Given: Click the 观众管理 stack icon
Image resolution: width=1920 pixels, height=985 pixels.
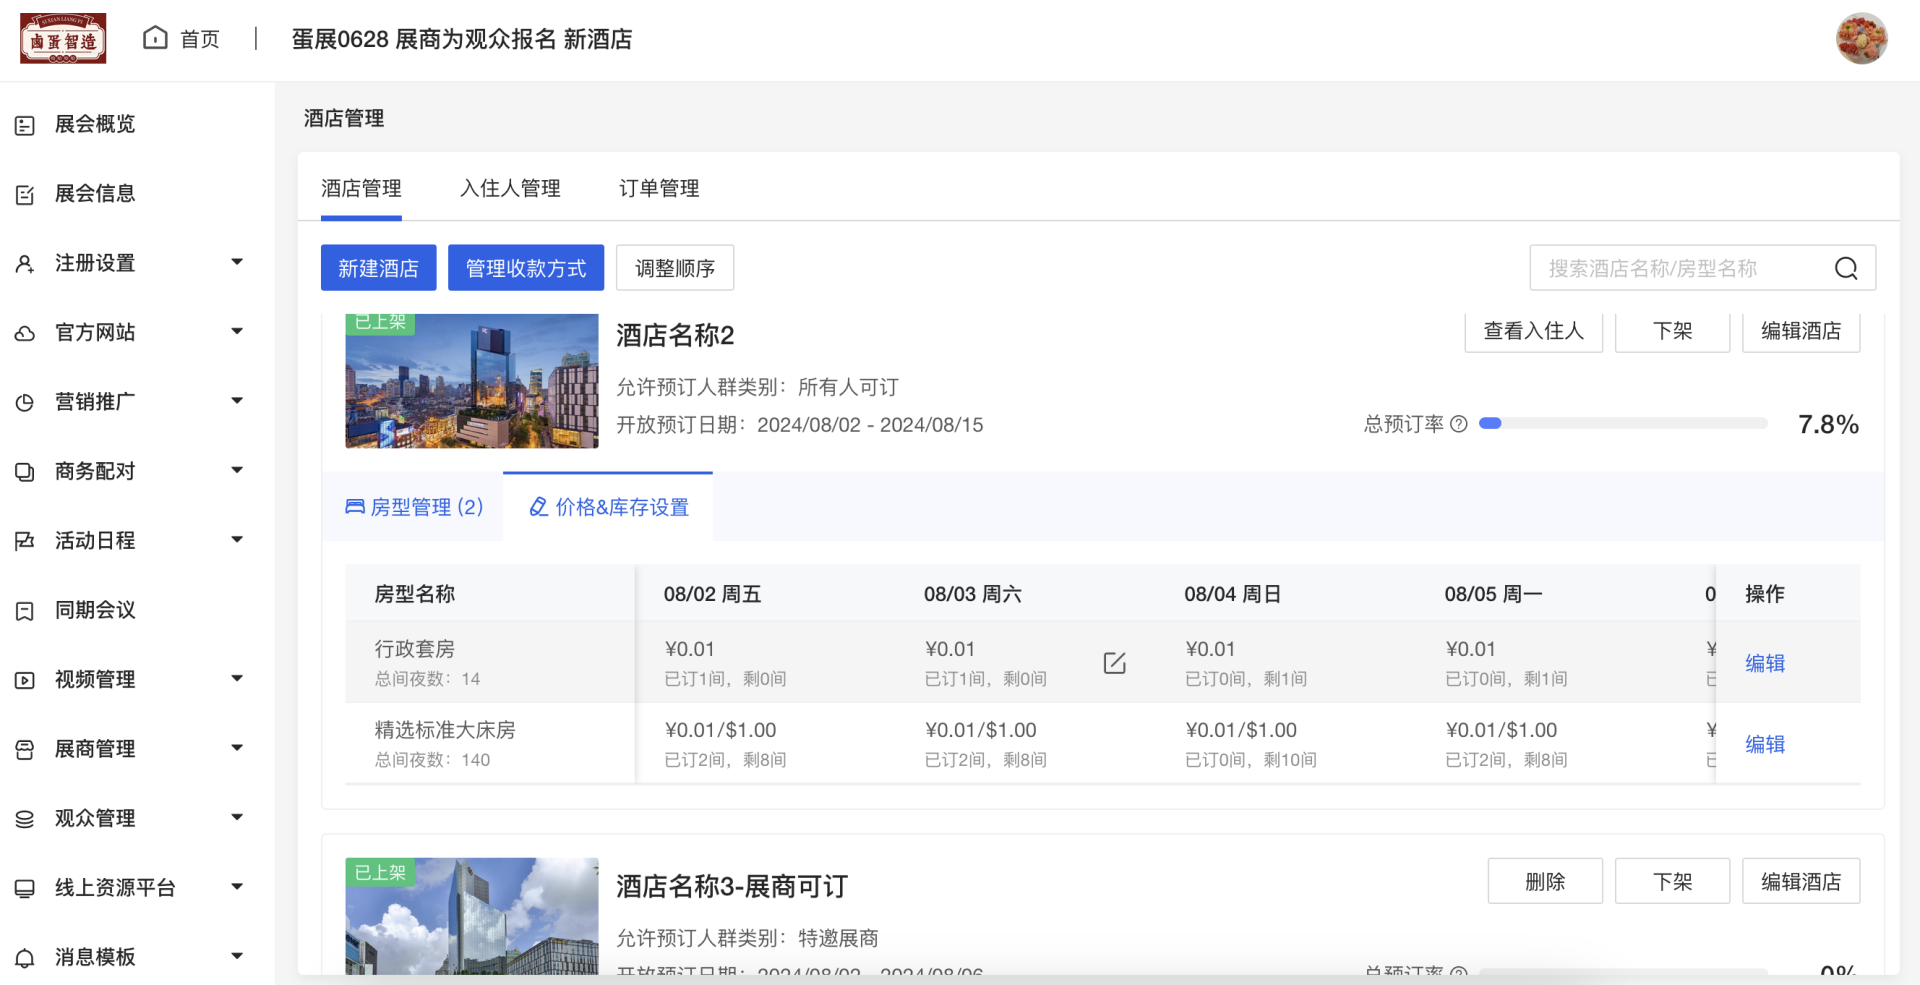Looking at the screenshot, I should pyautogui.click(x=25, y=819).
